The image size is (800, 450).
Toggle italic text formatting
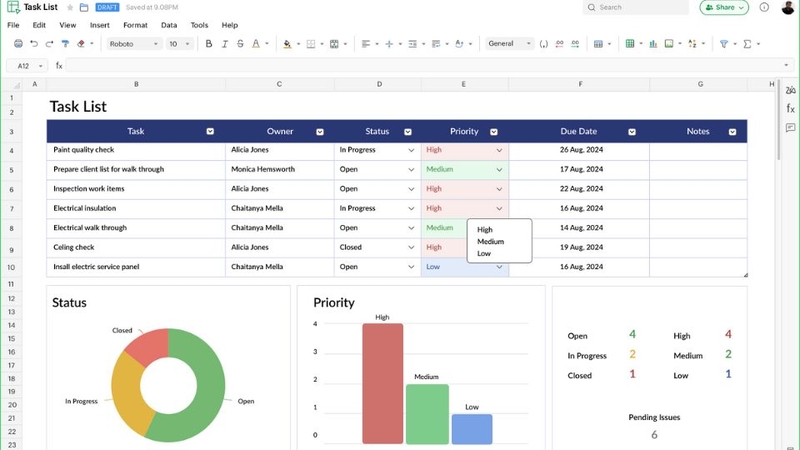click(224, 44)
